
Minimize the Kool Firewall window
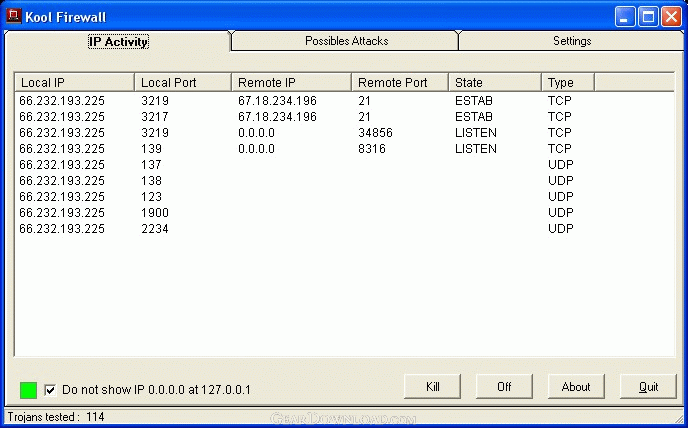[624, 17]
